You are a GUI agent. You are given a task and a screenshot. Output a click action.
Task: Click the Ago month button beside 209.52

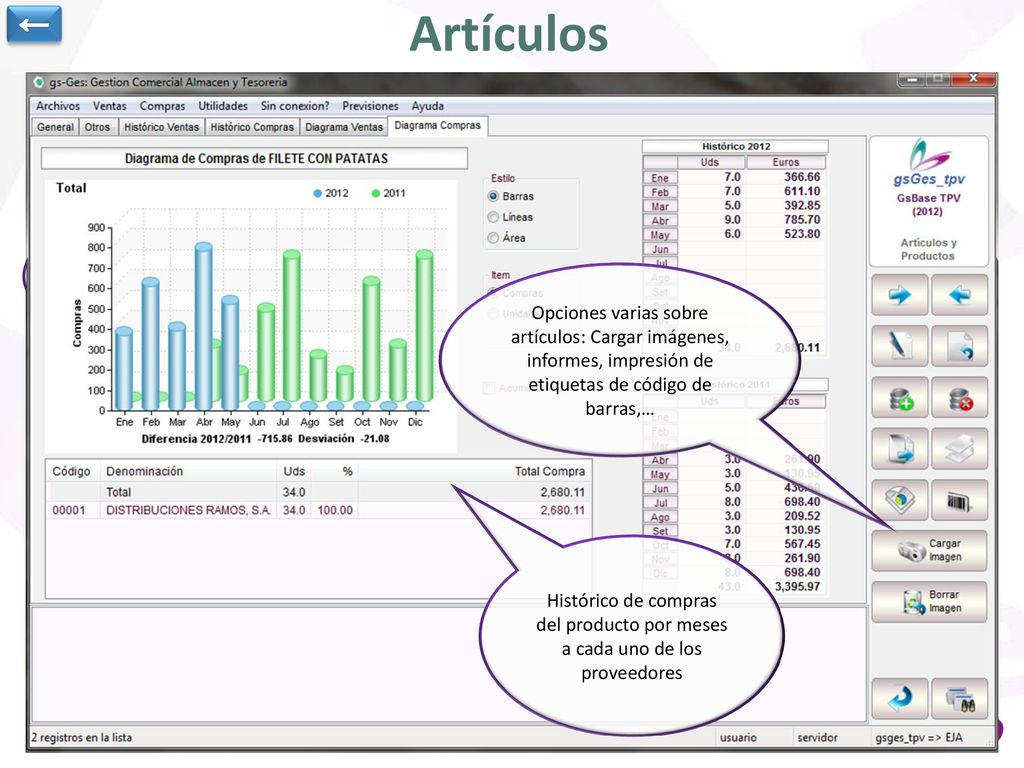point(660,517)
